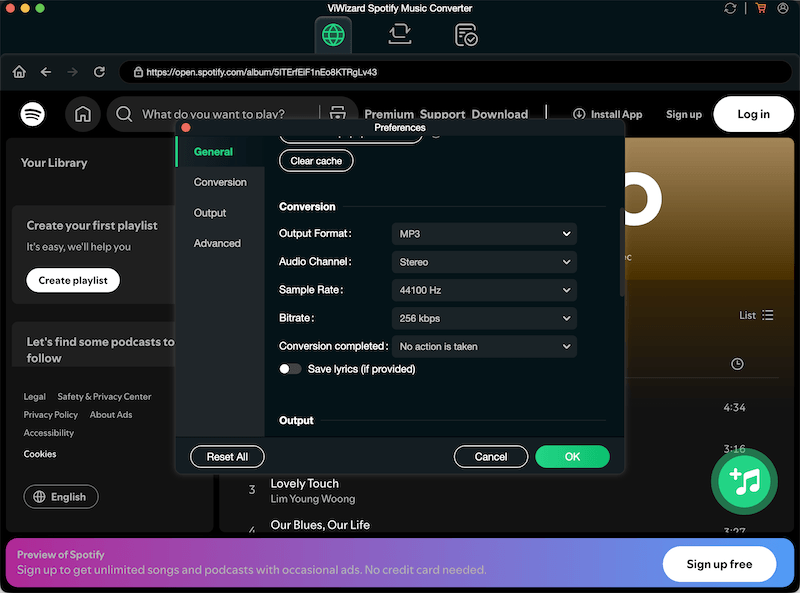The height and width of the screenshot is (593, 800).
Task: Reload the page with the refresh icon
Action: (x=99, y=72)
